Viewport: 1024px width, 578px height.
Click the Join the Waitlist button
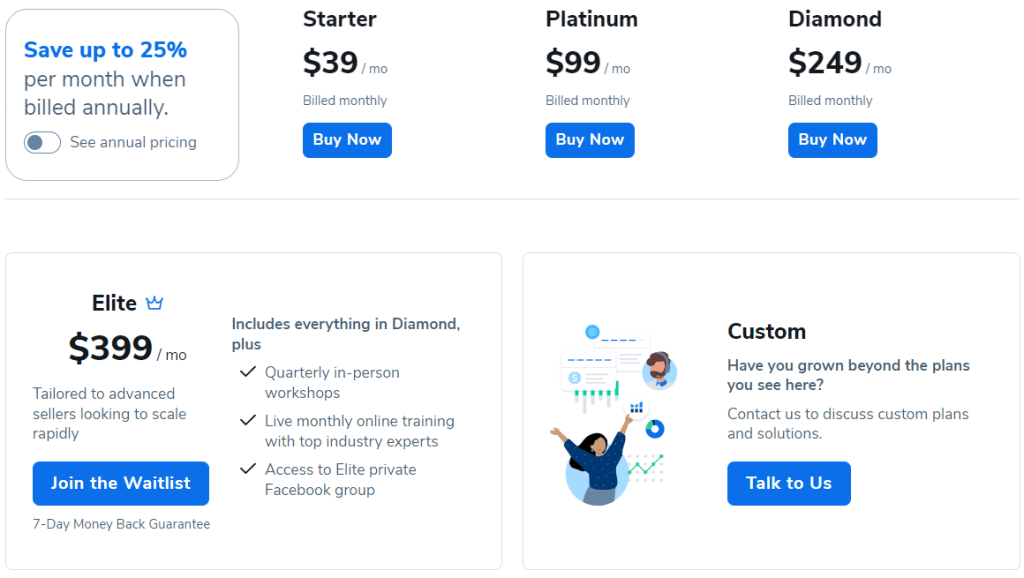tap(121, 483)
